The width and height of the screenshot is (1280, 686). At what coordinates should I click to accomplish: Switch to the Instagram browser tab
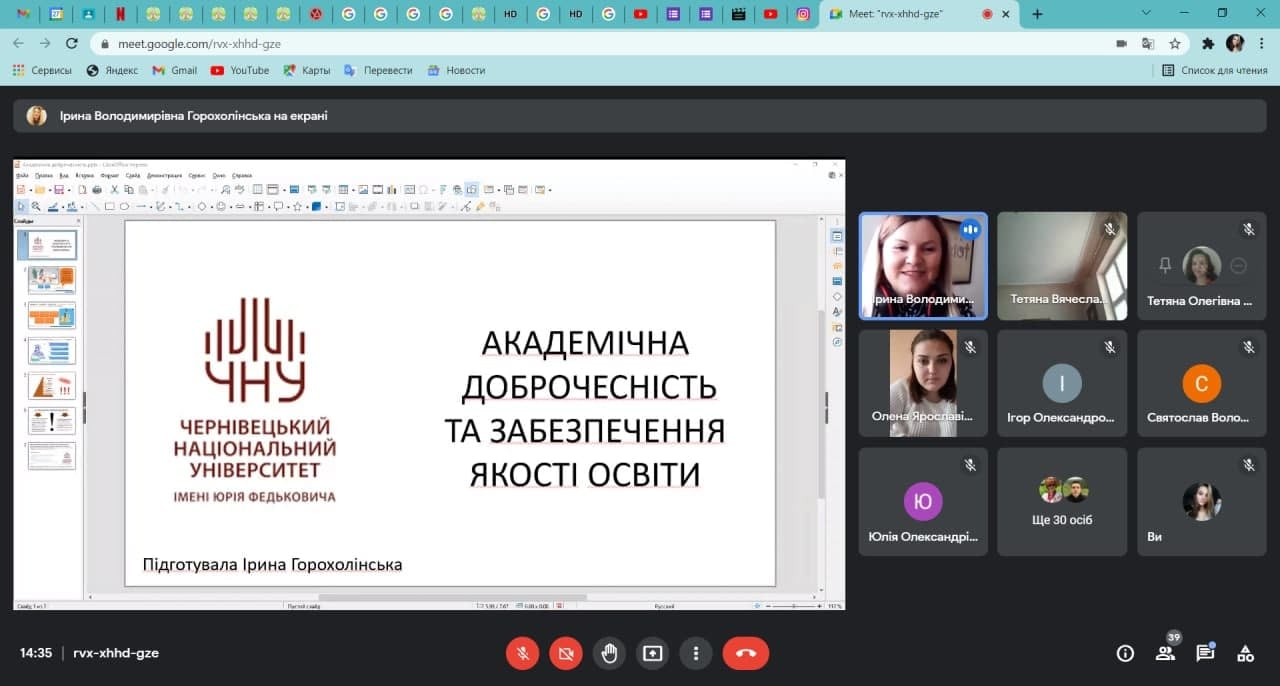tap(803, 14)
